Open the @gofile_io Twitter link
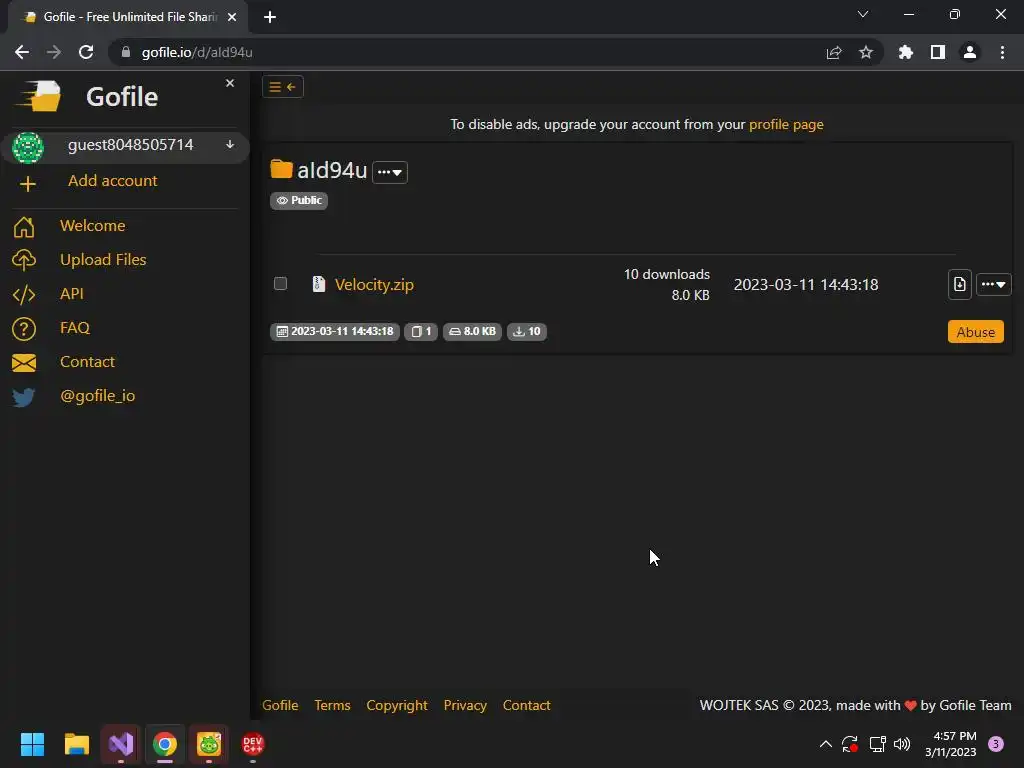The height and width of the screenshot is (768, 1024). pyautogui.click(x=98, y=396)
